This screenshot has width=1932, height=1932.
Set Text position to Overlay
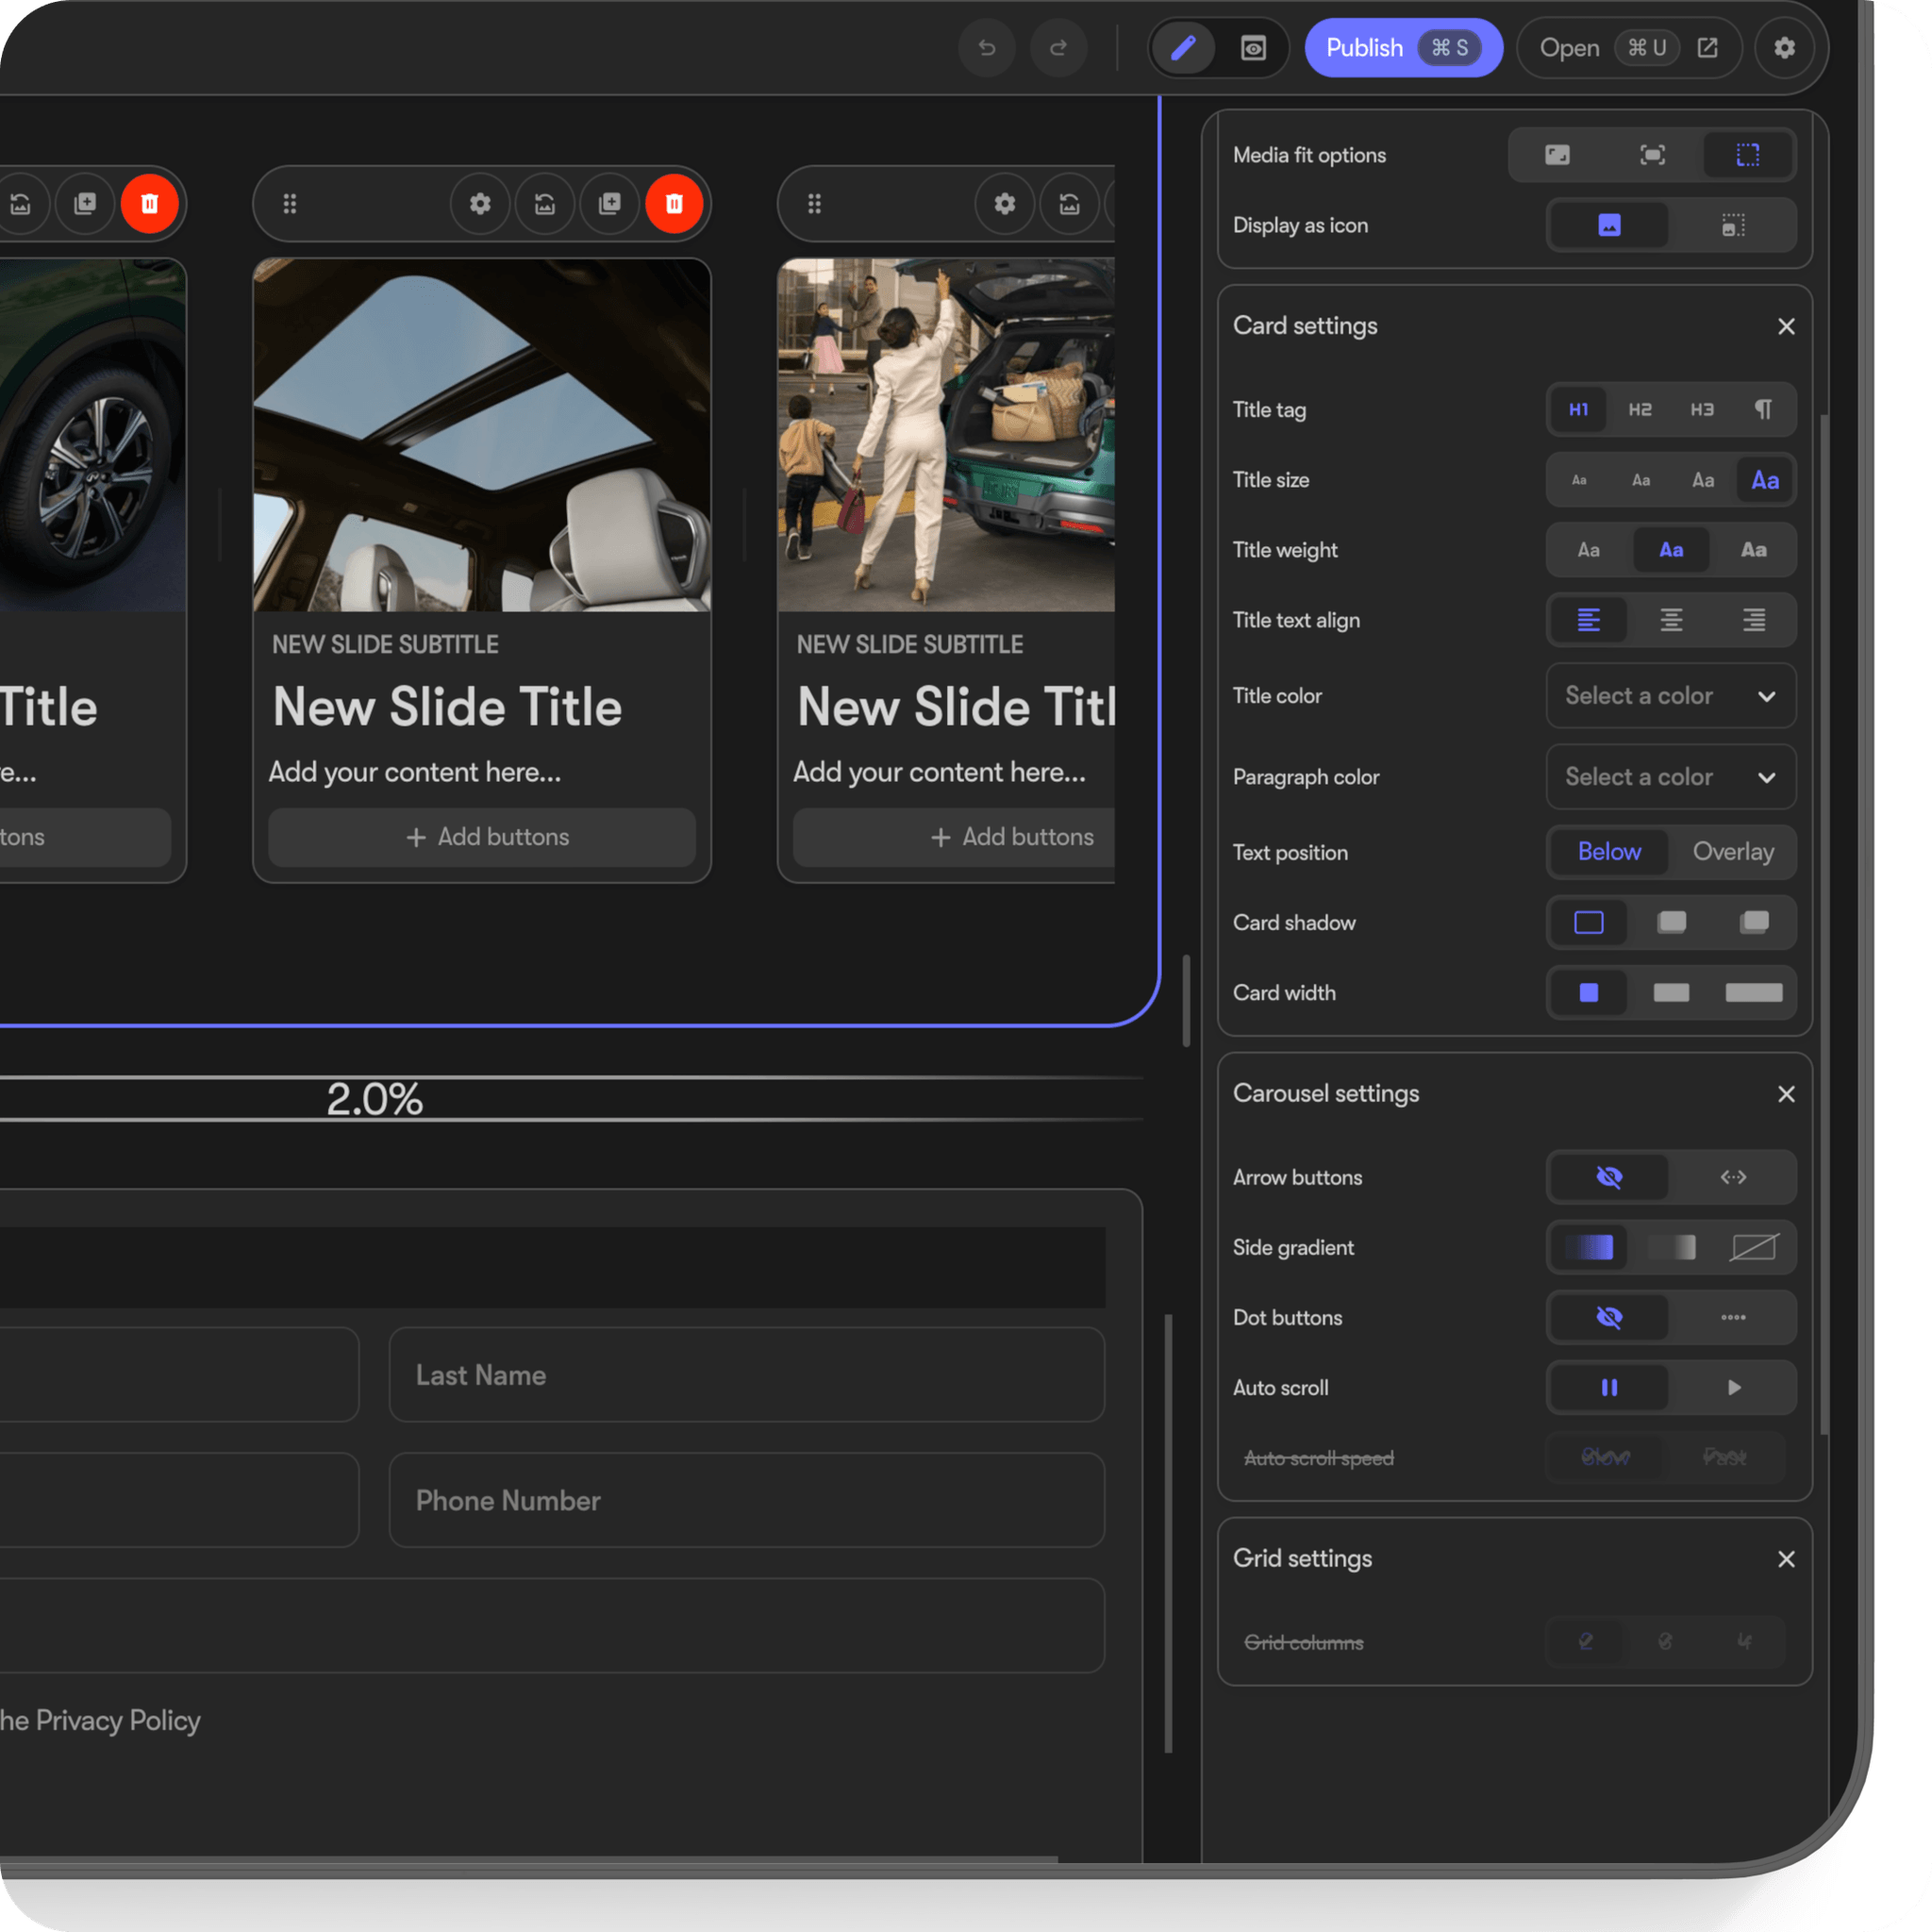pyautogui.click(x=1733, y=852)
